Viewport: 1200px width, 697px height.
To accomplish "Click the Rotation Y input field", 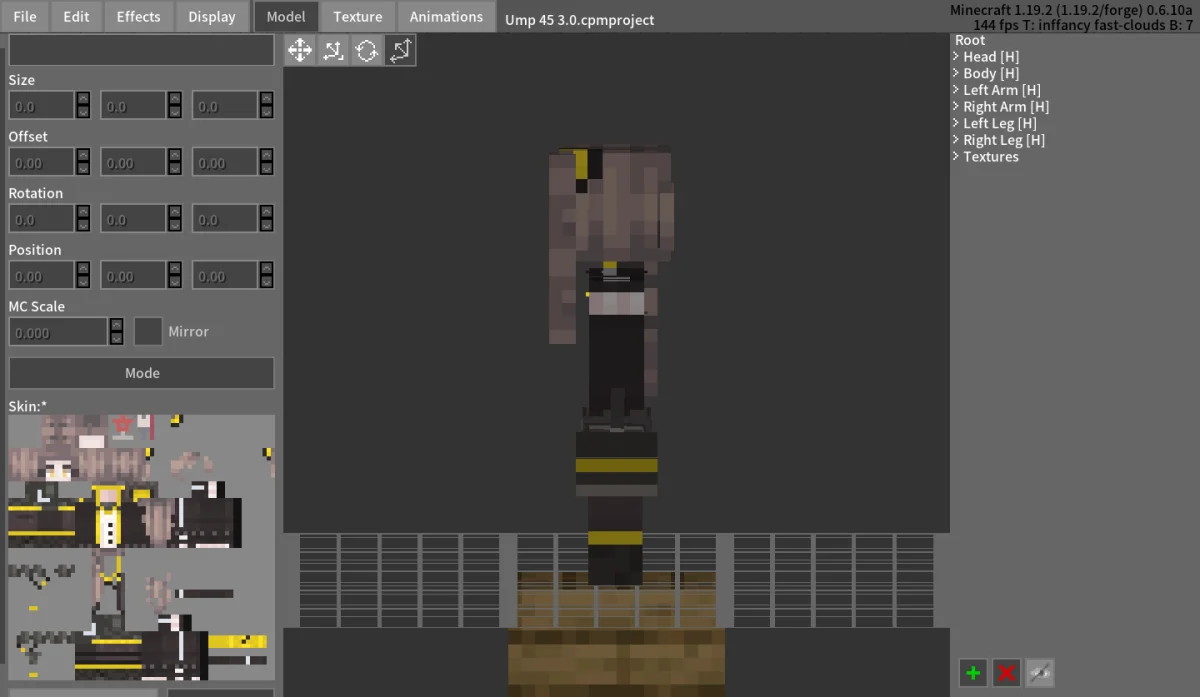I will tap(133, 219).
